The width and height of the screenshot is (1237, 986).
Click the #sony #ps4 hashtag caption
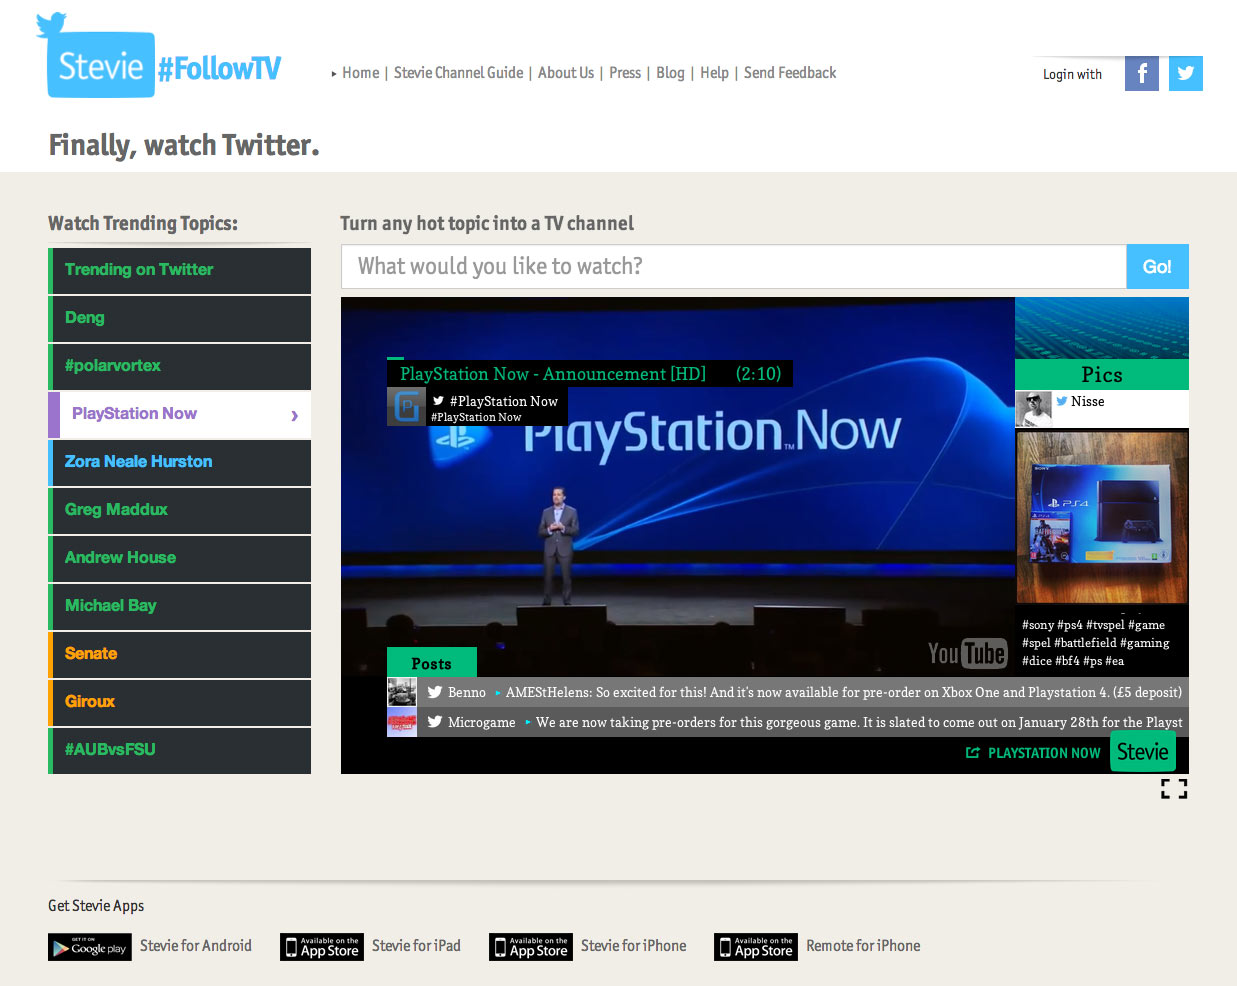click(1096, 643)
